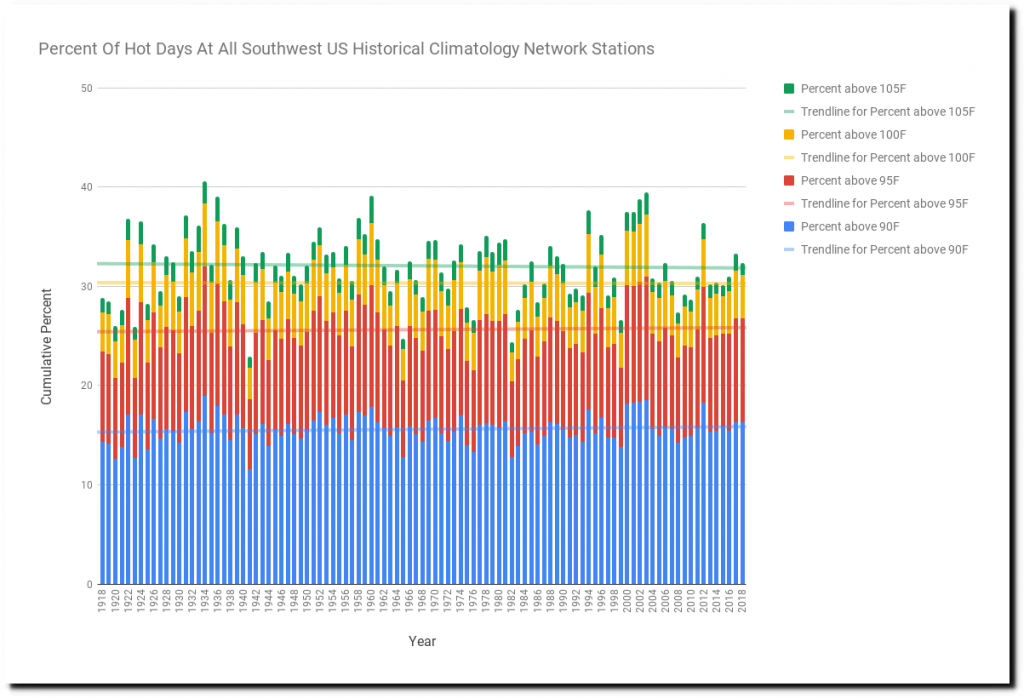Click the 40 tick label on the y-axis

pos(86,188)
